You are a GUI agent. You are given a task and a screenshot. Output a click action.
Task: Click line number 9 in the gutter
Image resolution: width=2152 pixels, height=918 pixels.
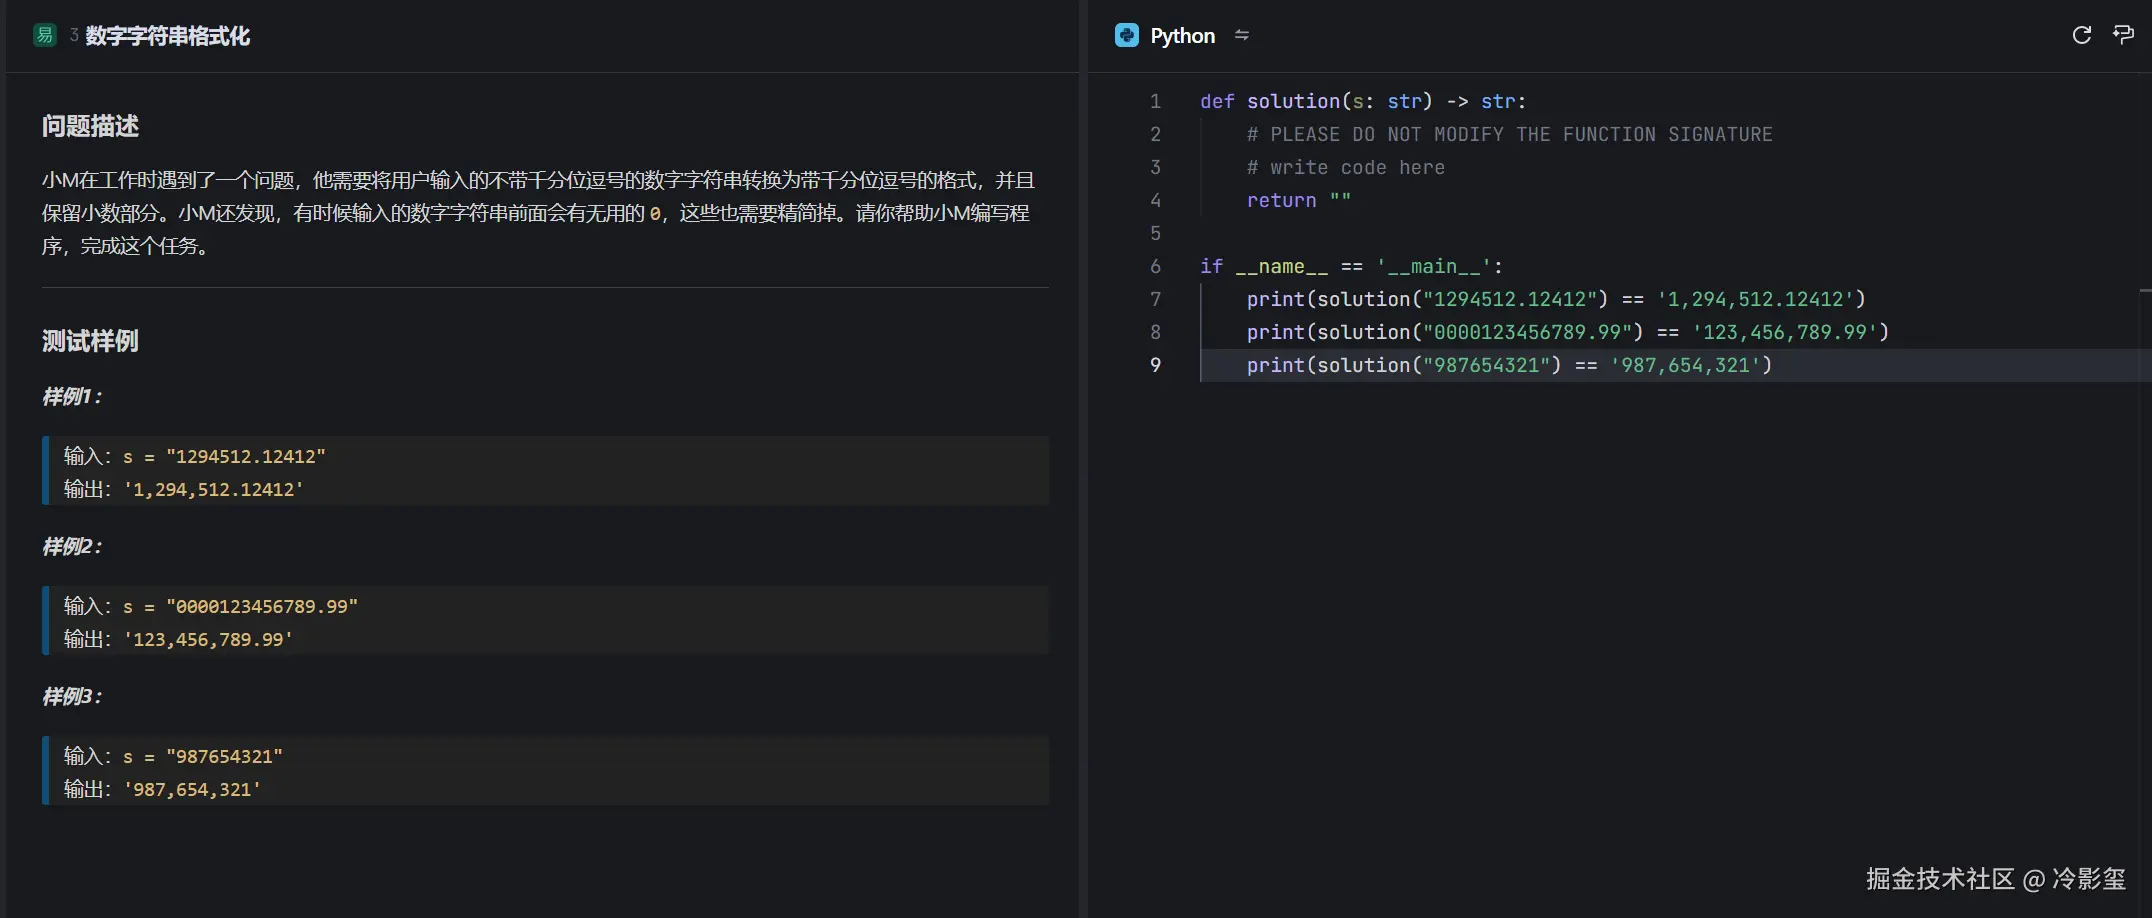(x=1155, y=365)
